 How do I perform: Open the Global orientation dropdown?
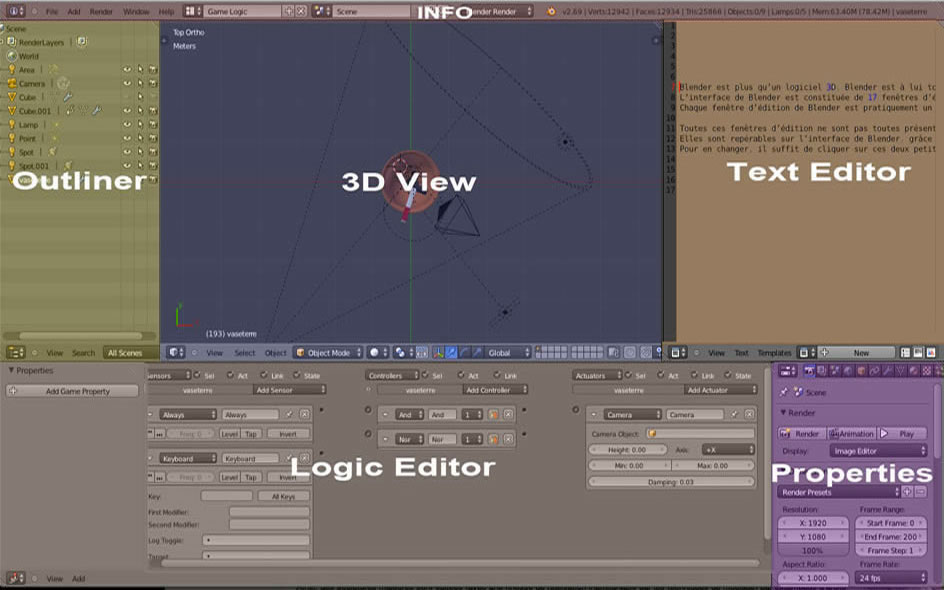click(509, 352)
